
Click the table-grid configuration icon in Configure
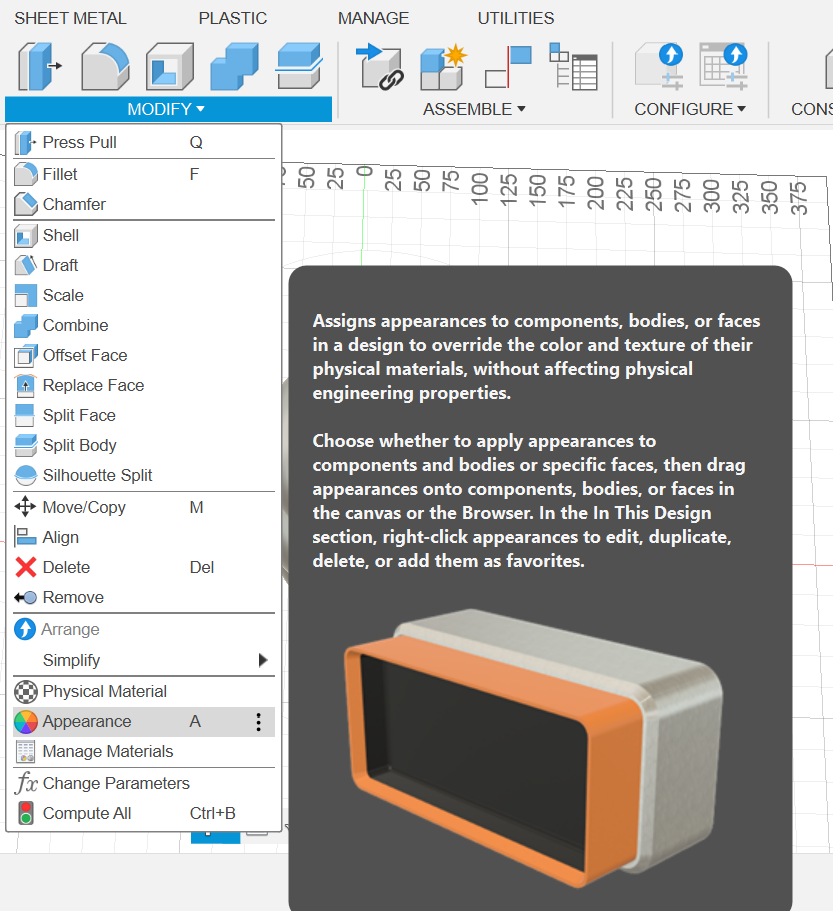coord(723,67)
